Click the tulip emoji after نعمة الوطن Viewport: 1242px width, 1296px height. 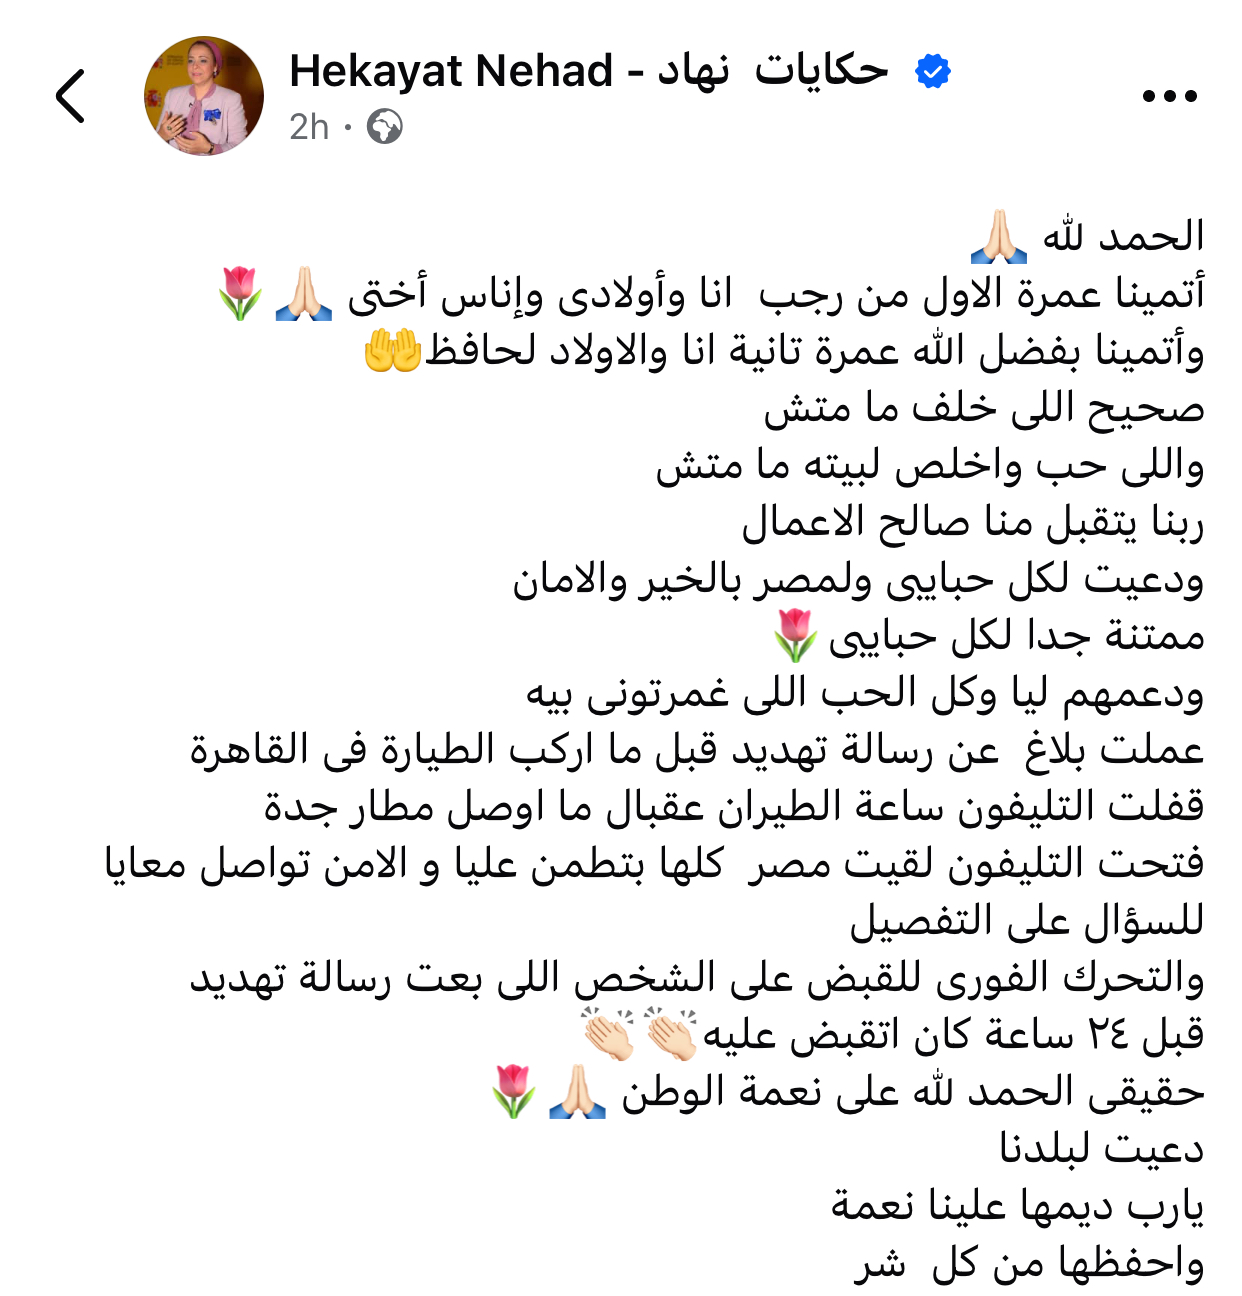[x=513, y=1092]
